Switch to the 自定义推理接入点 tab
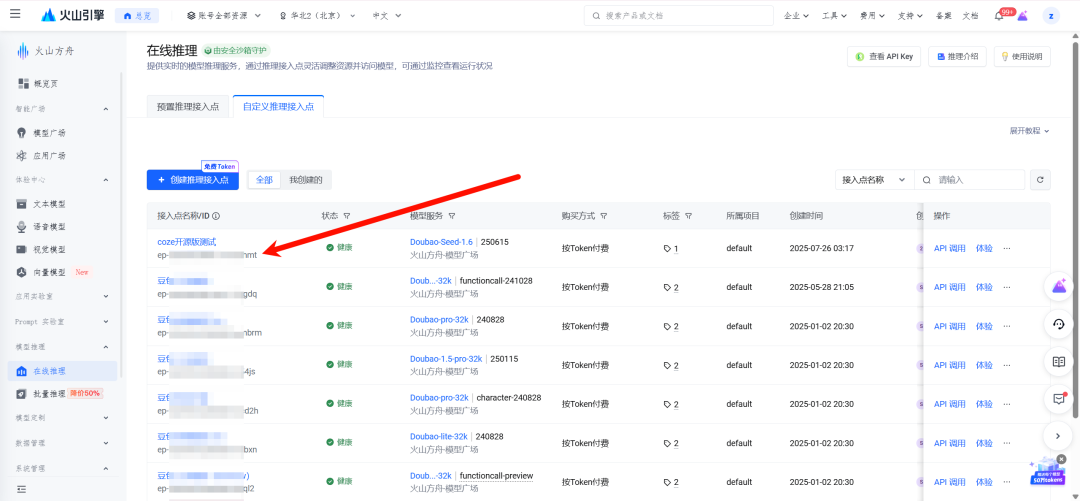 click(278, 107)
